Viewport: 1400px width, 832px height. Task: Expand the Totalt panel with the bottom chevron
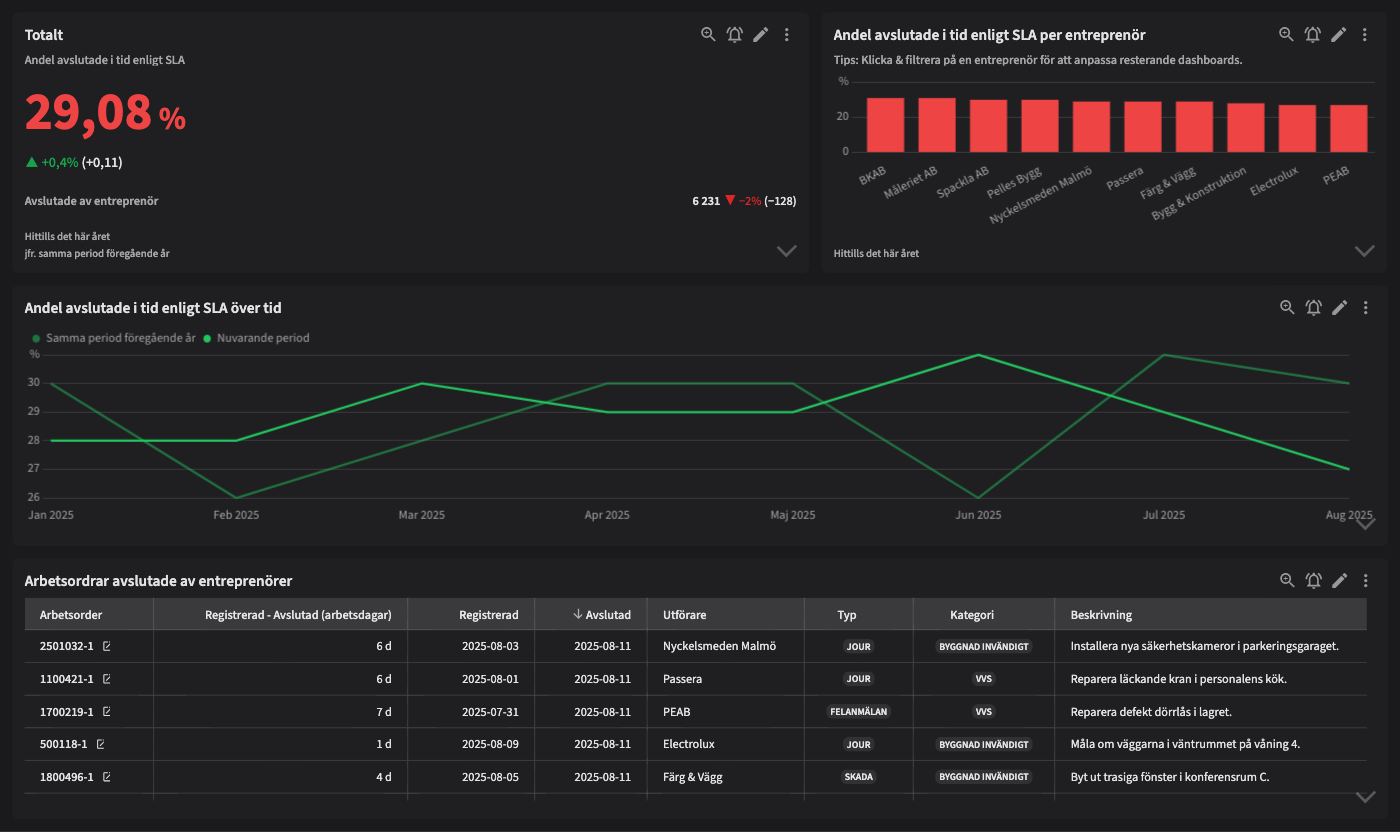tap(786, 250)
